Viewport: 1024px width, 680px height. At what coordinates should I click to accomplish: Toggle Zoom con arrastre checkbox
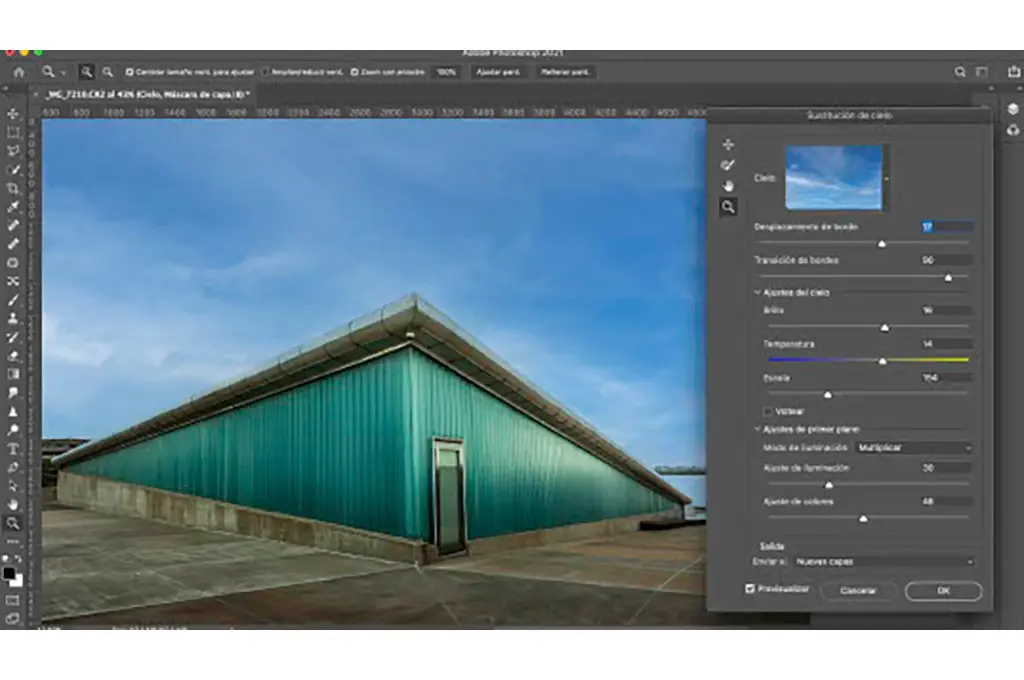[x=355, y=72]
